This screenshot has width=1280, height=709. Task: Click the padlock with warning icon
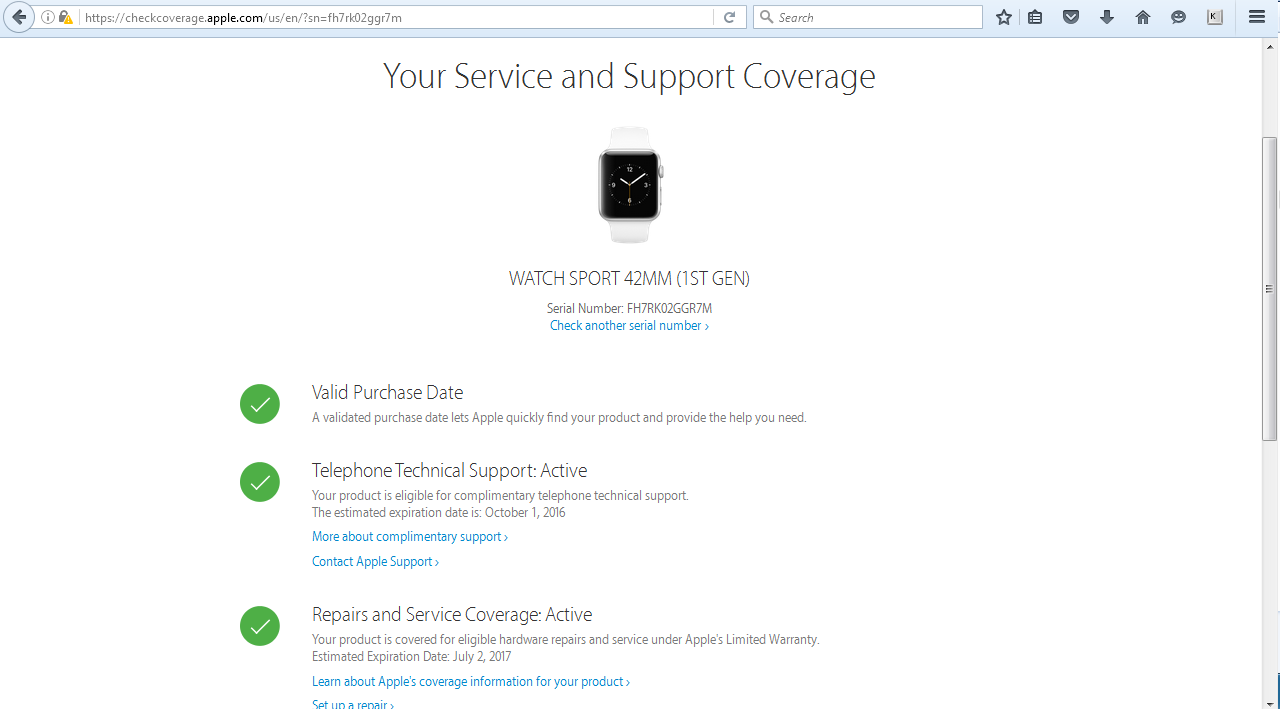[65, 17]
